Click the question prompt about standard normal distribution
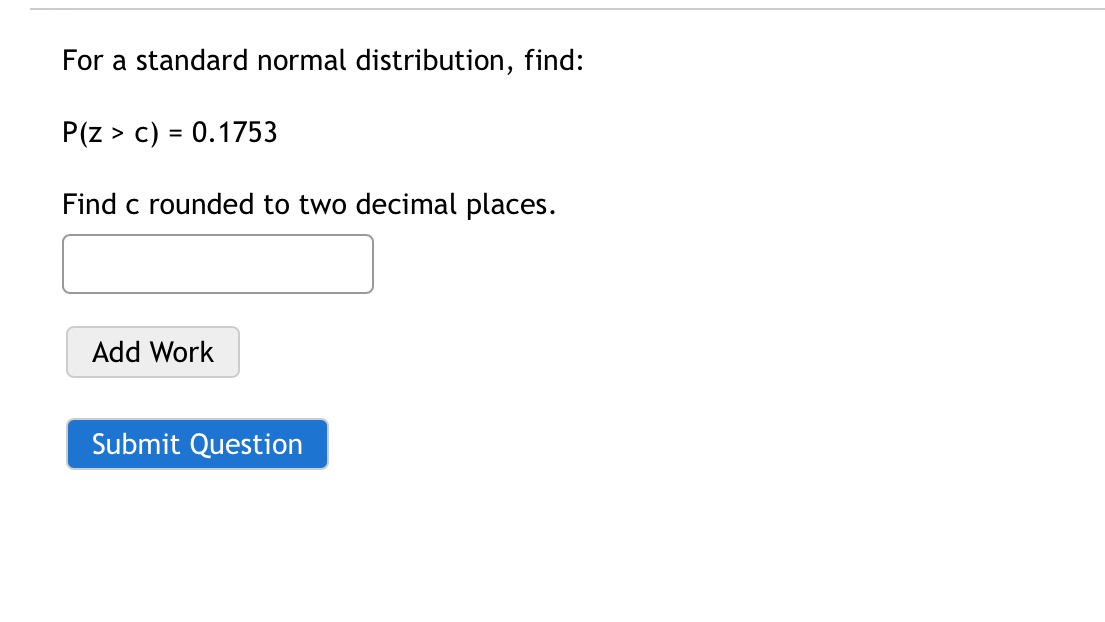The height and width of the screenshot is (622, 1105). (x=322, y=60)
